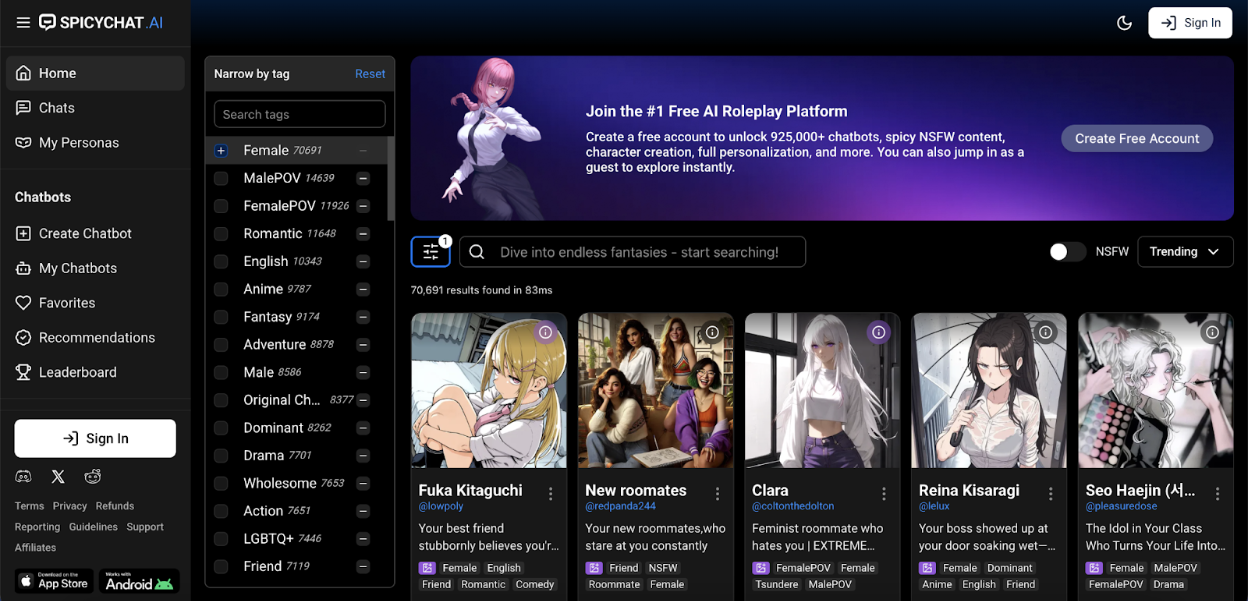
Task: Check the MalePOV tag checkbox
Action: (x=221, y=178)
